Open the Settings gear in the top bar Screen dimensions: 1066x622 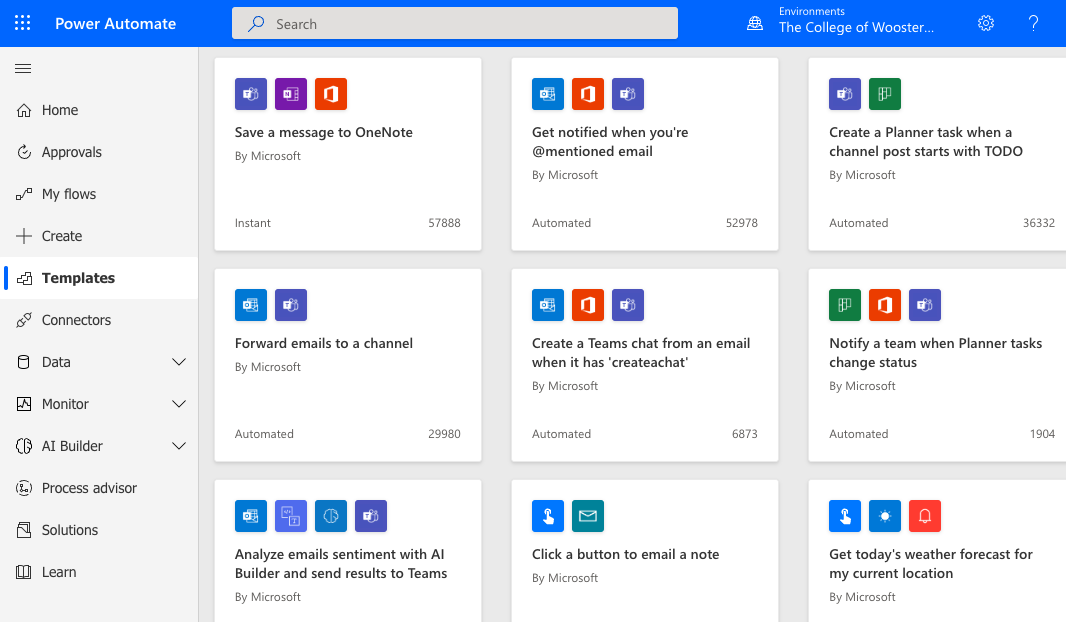click(x=986, y=22)
